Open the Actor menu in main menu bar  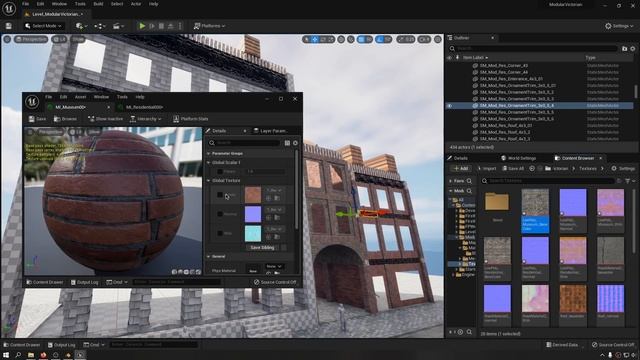(x=136, y=4)
